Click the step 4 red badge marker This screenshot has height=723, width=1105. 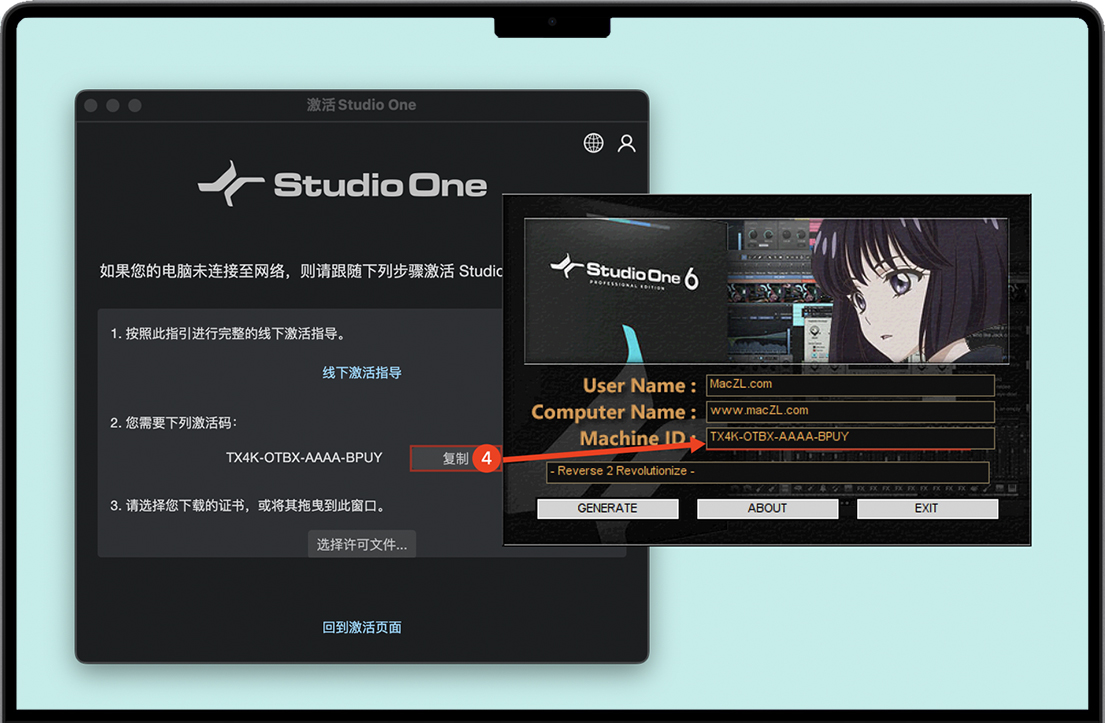pos(486,457)
